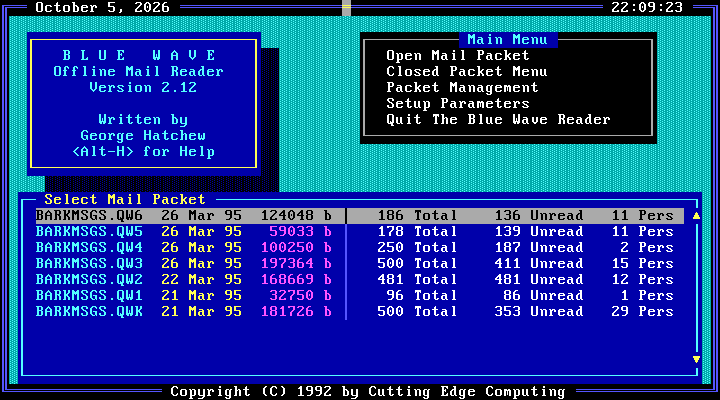This screenshot has height=400, width=720.
Task: Click 2 Pers personal count
Action: click(x=647, y=248)
